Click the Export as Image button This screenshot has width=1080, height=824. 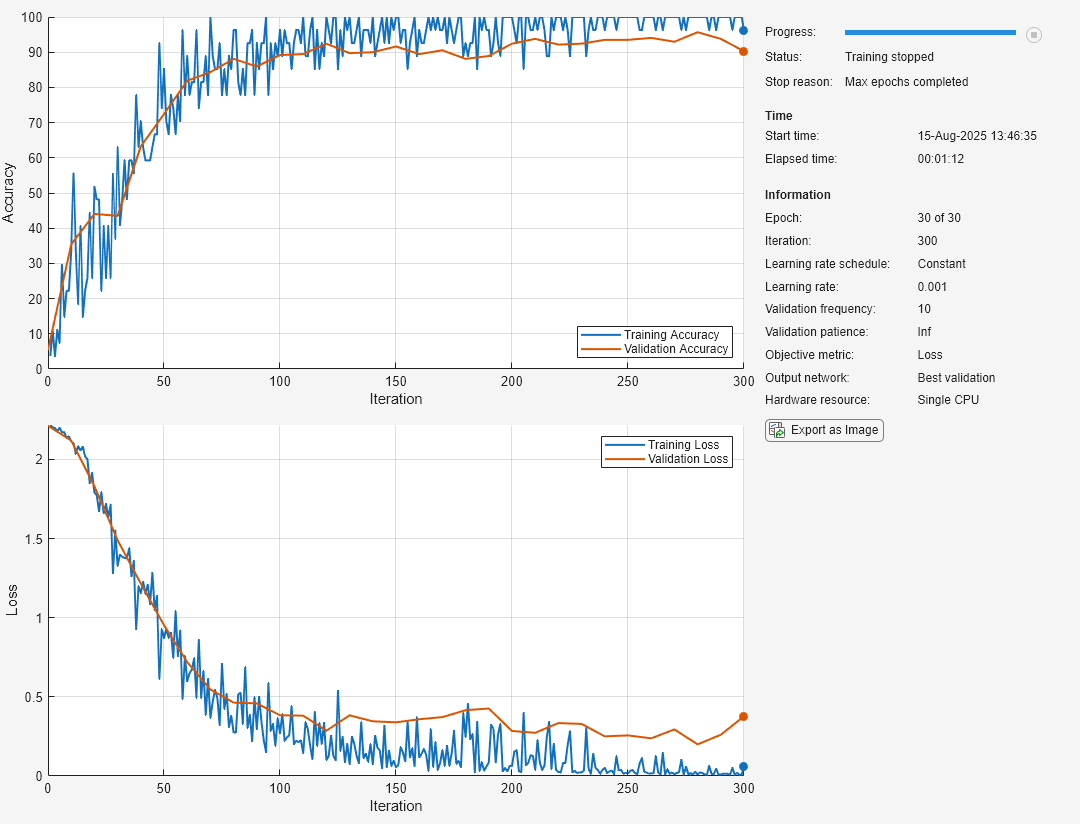(824, 430)
